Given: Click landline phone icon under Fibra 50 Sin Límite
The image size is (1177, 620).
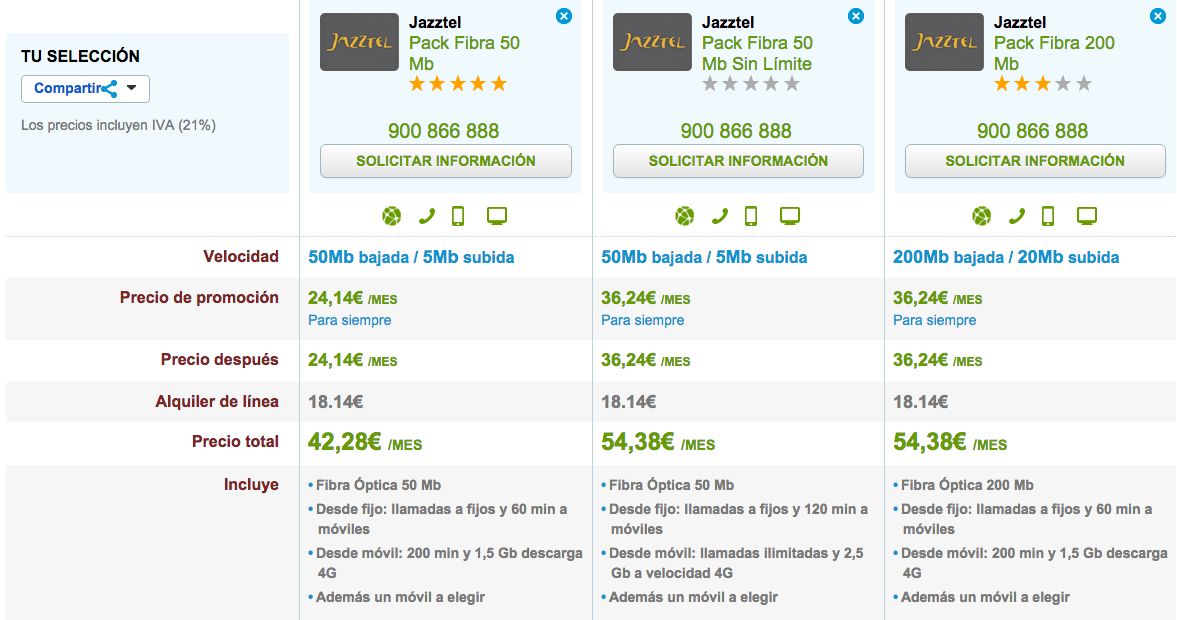Looking at the screenshot, I should (x=719, y=216).
